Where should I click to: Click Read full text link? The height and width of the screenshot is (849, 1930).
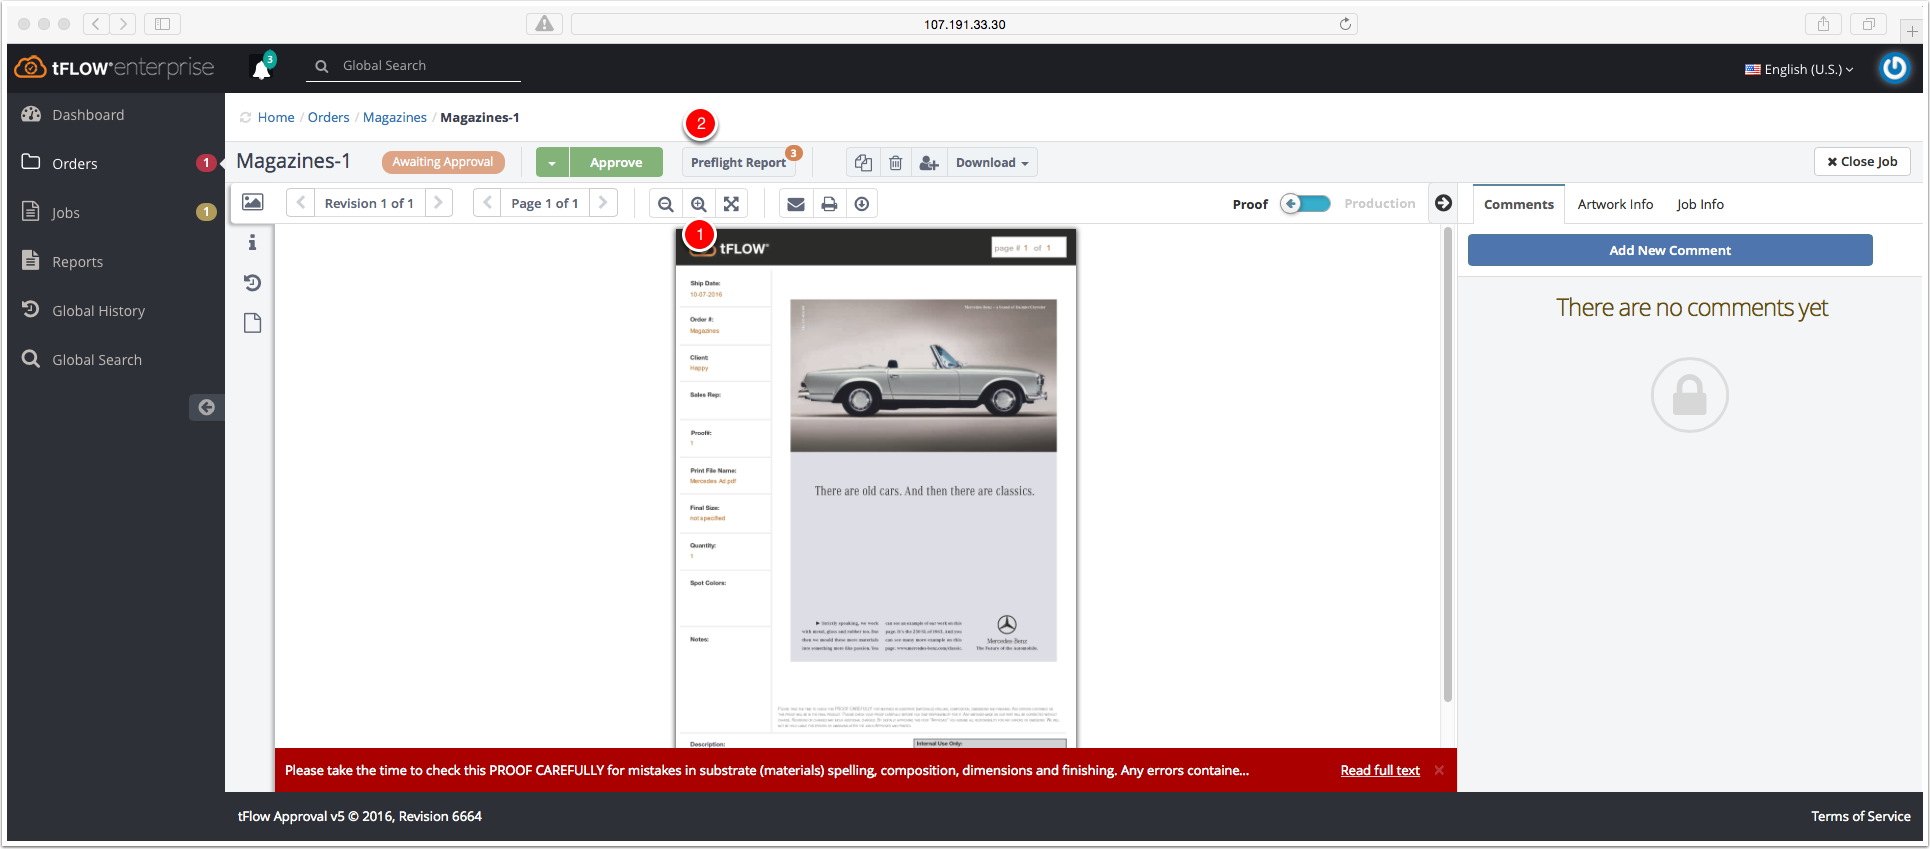click(1380, 770)
